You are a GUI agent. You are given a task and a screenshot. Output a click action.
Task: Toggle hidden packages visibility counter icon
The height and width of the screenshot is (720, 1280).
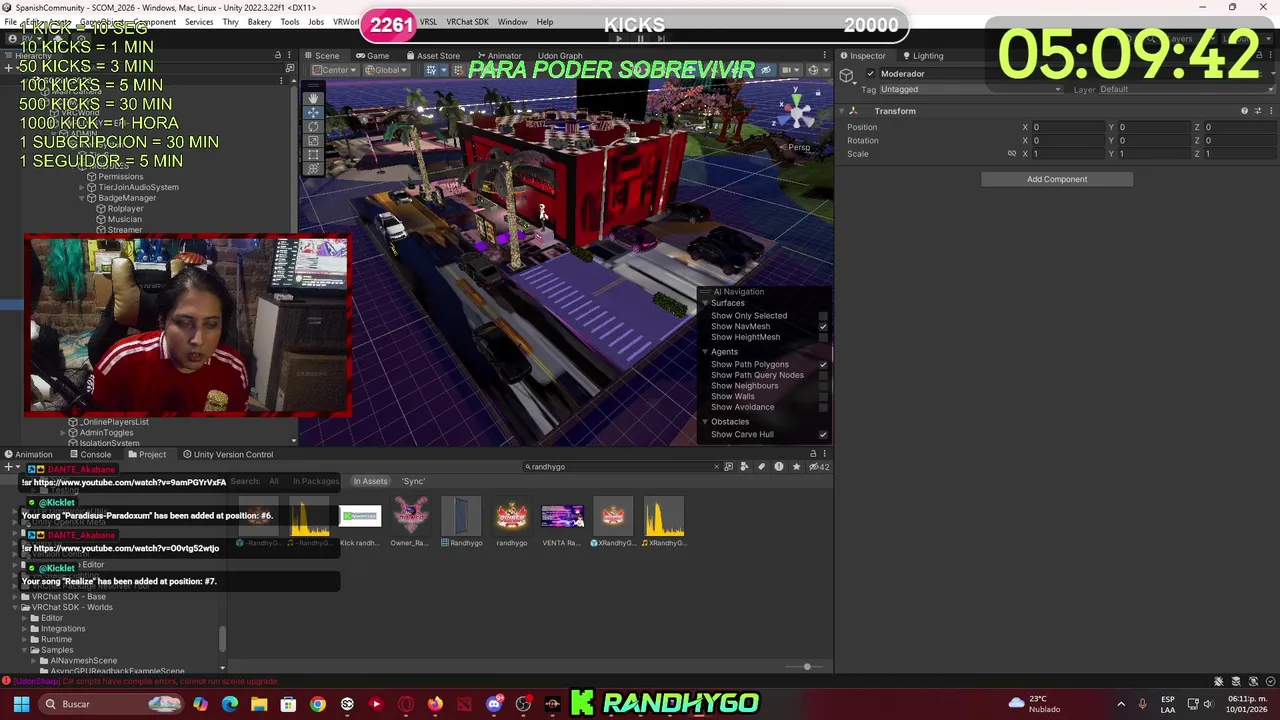click(x=818, y=467)
